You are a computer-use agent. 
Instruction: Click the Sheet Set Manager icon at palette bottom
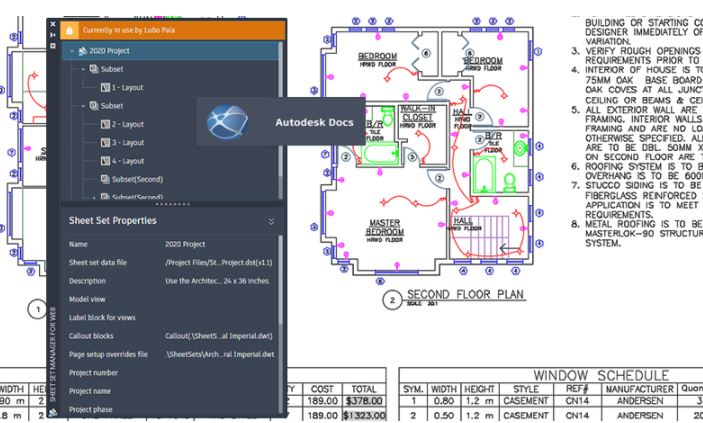[53, 412]
